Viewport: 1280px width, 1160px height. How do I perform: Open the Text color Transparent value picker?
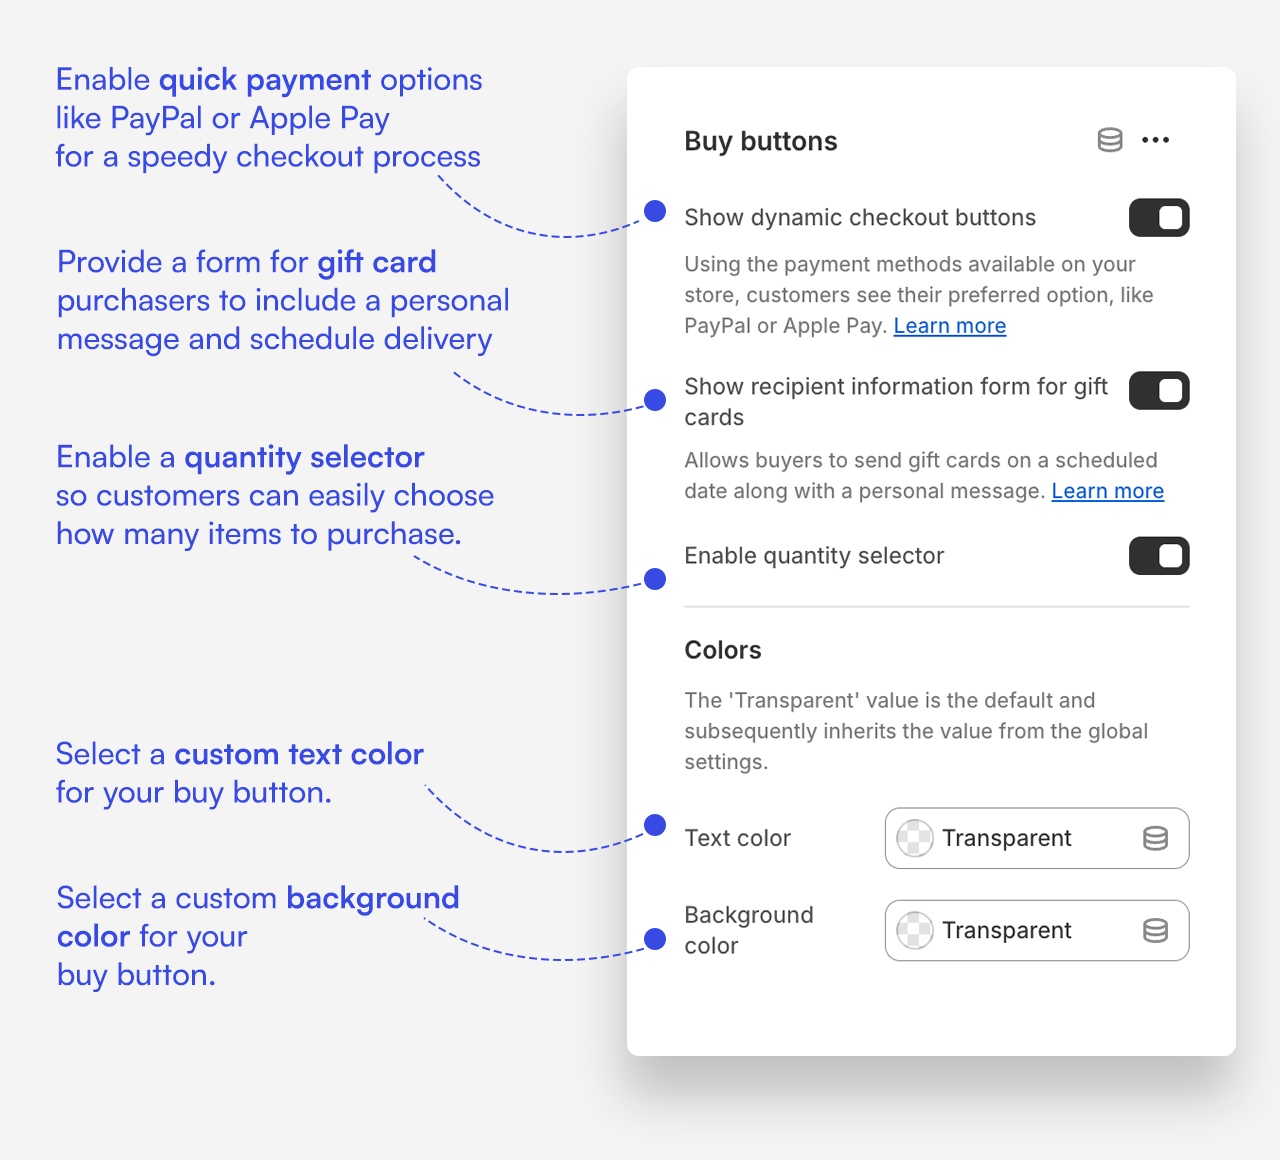coord(1006,838)
